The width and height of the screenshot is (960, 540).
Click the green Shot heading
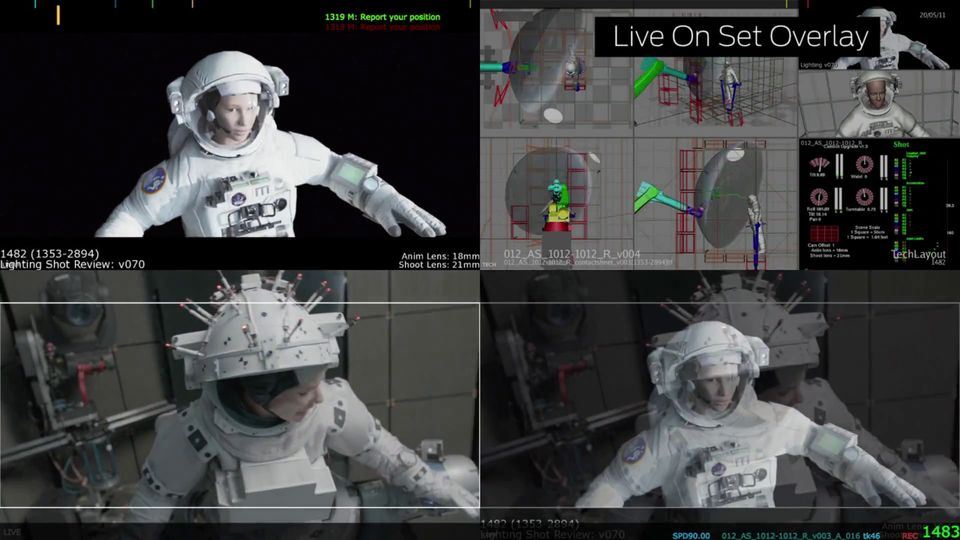coord(900,143)
